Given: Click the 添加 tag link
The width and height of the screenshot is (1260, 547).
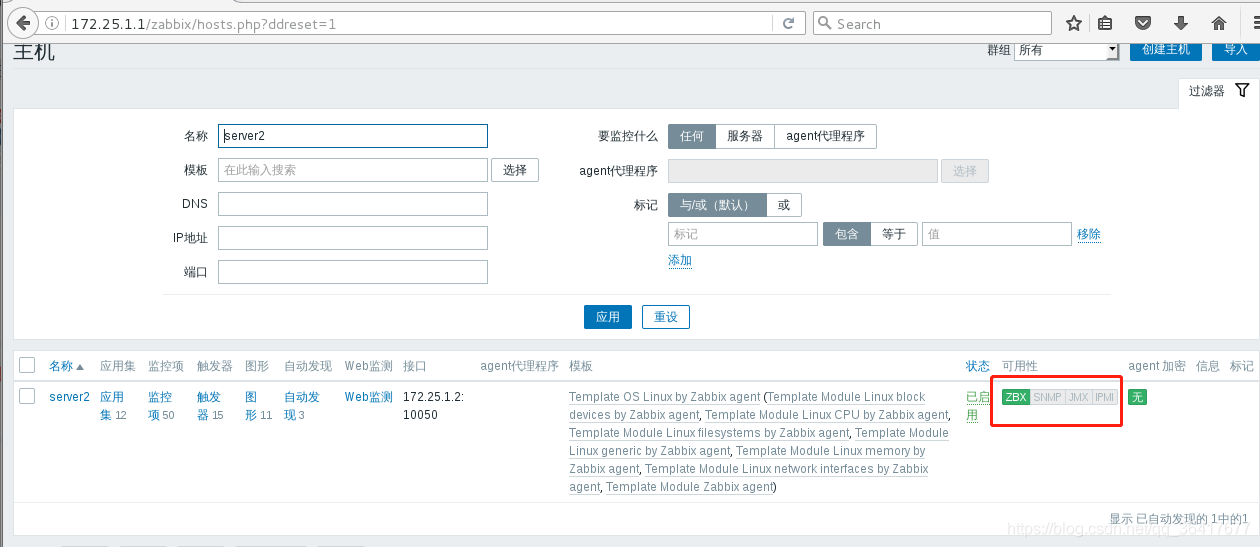Looking at the screenshot, I should coord(680,260).
